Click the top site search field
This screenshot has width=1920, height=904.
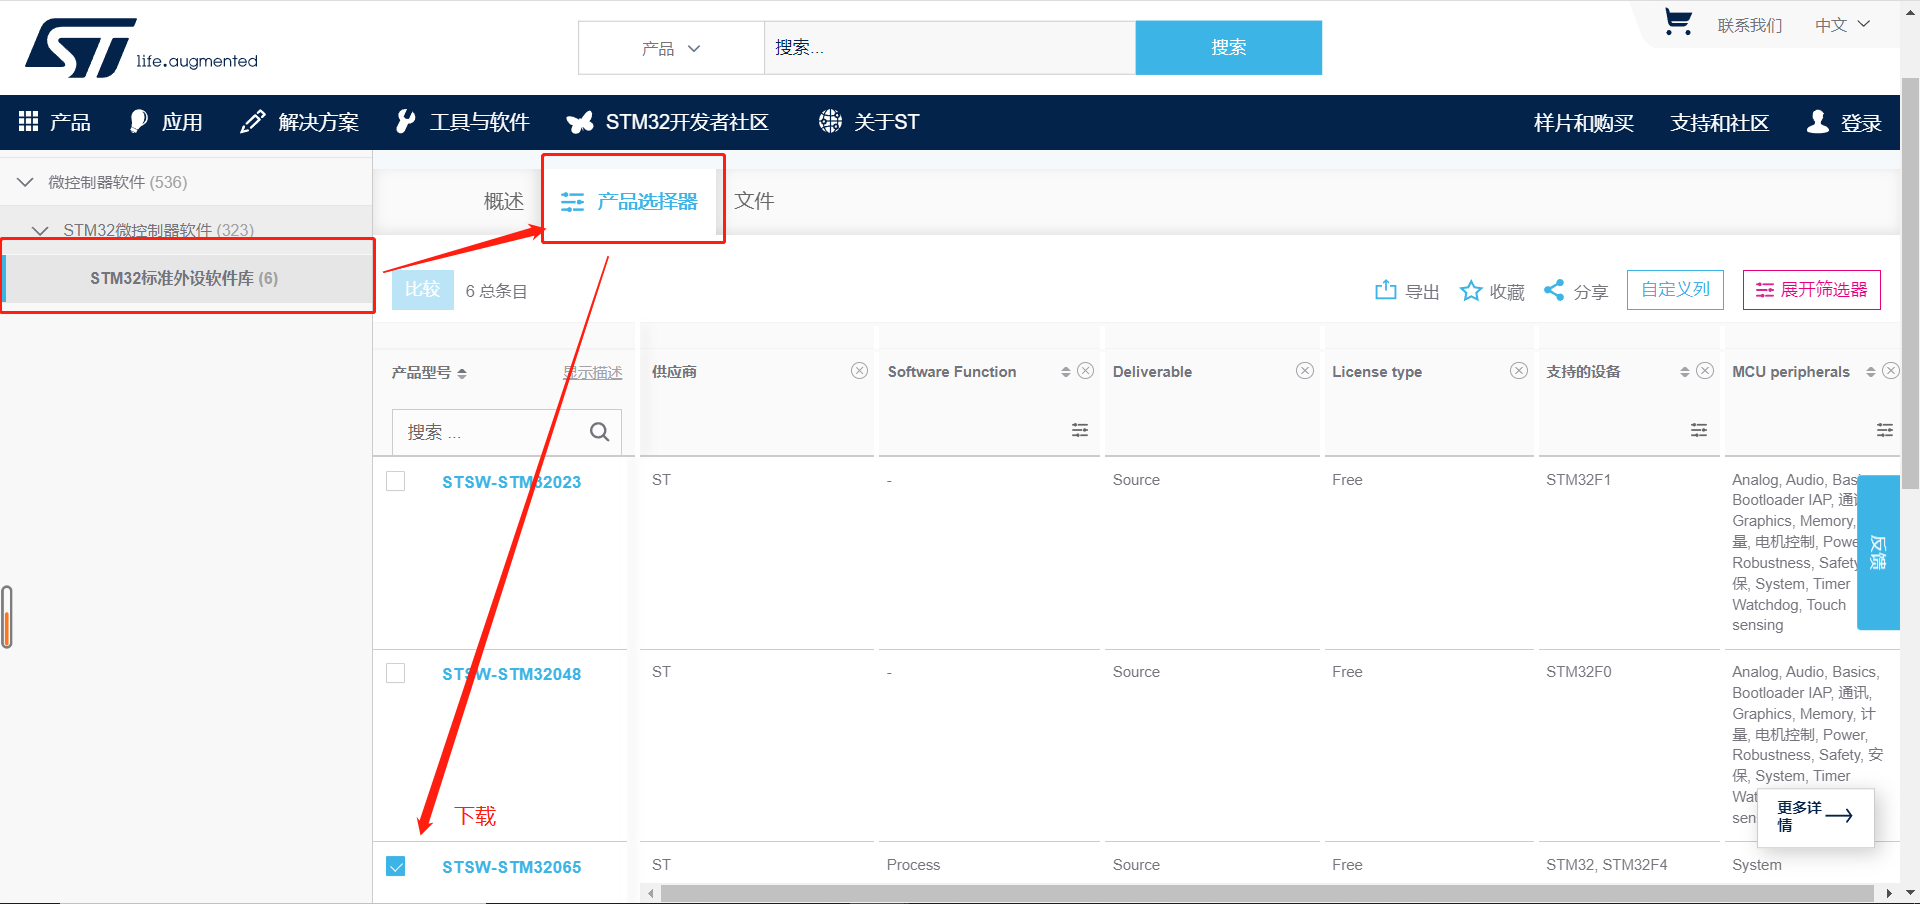pos(950,48)
